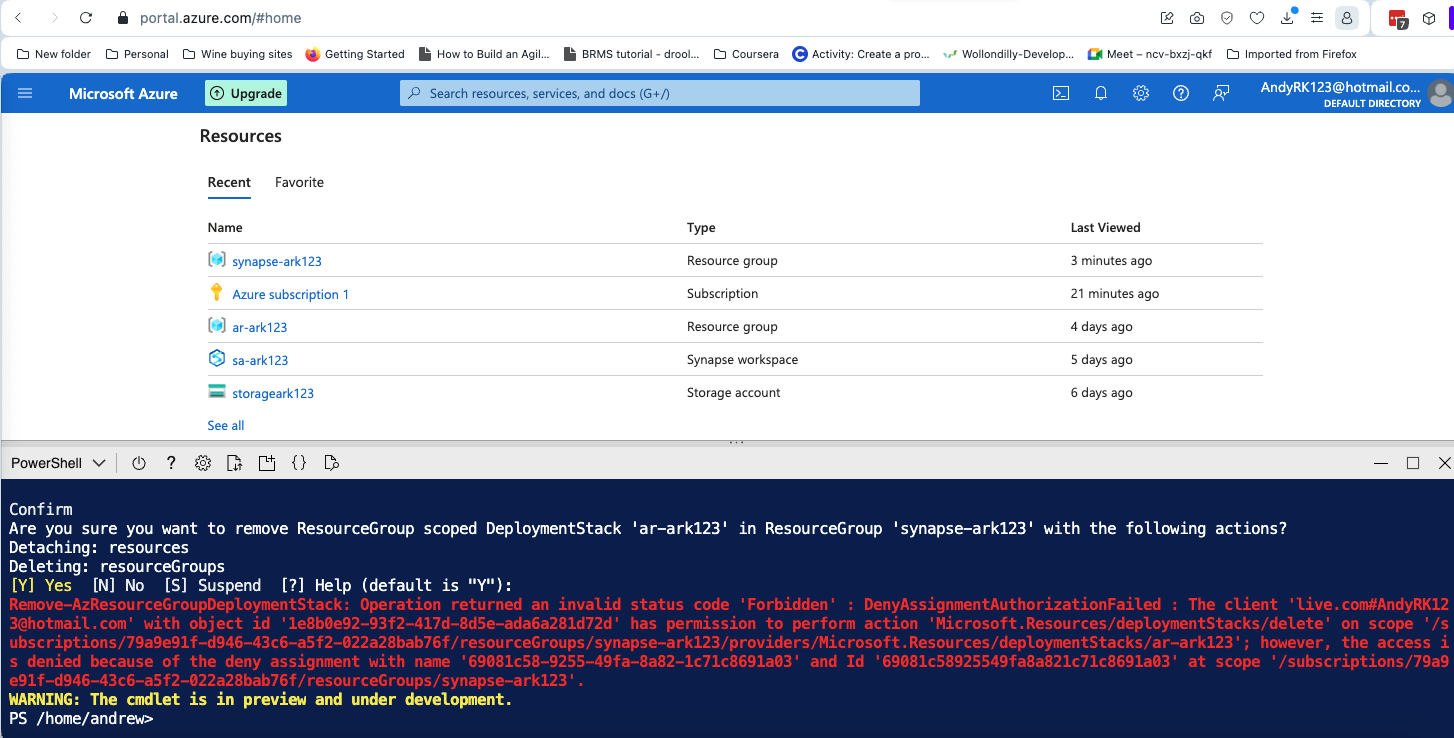Open Cloud Shell upload/download files icon
Image resolution: width=1454 pixels, height=738 pixels.
tap(234, 462)
